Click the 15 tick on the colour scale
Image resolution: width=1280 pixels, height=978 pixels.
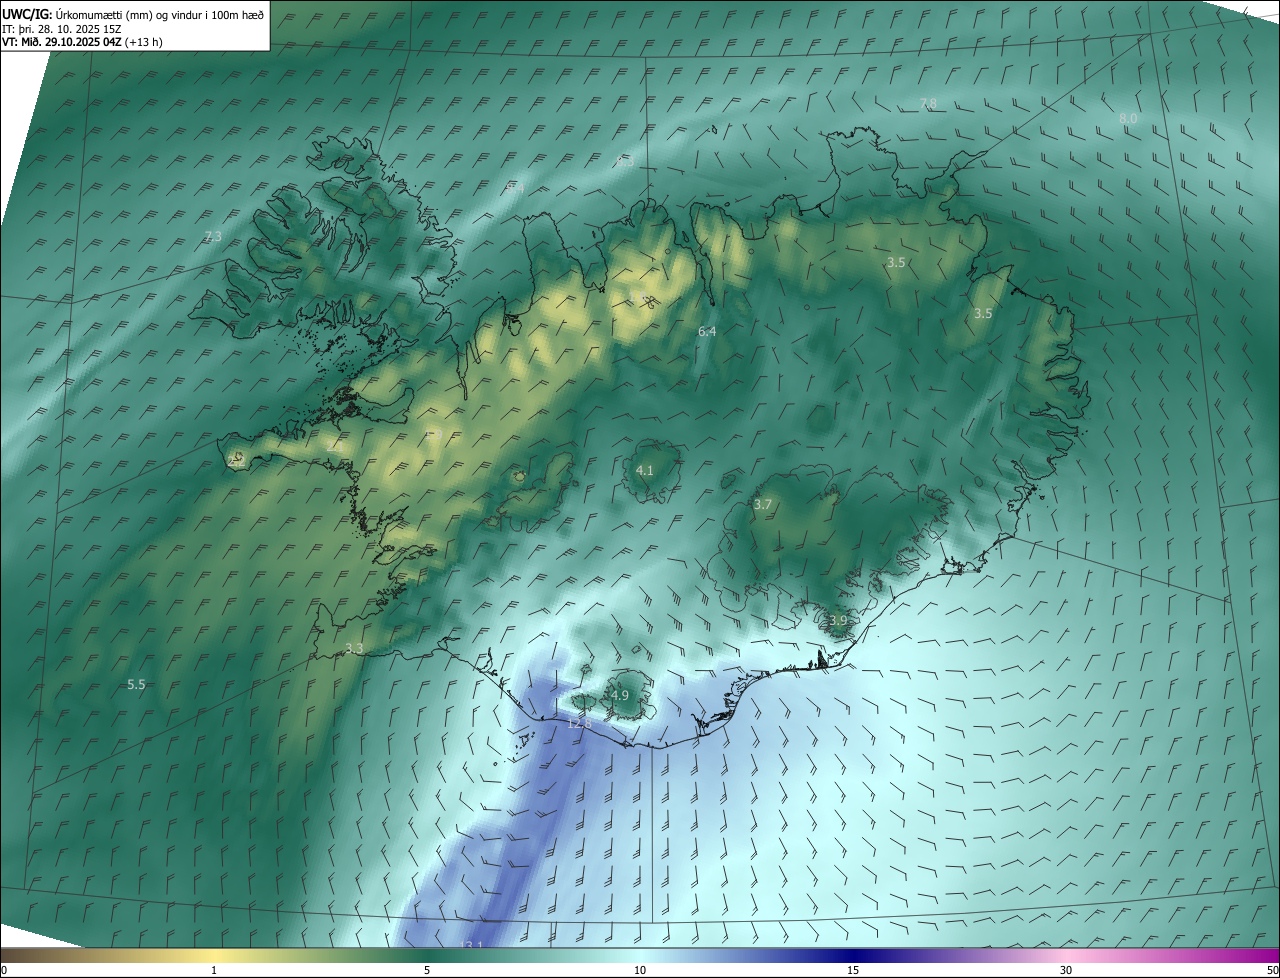[853, 970]
